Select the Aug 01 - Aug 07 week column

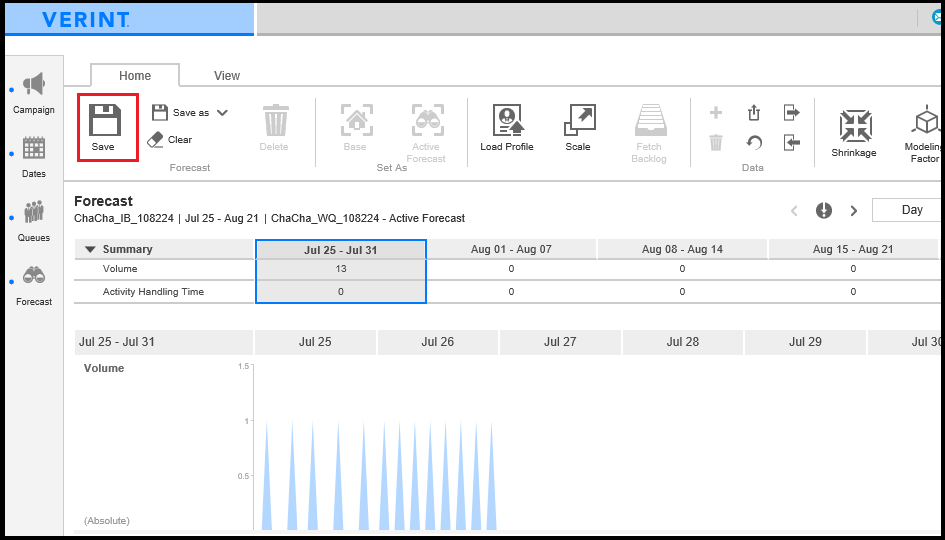point(511,250)
